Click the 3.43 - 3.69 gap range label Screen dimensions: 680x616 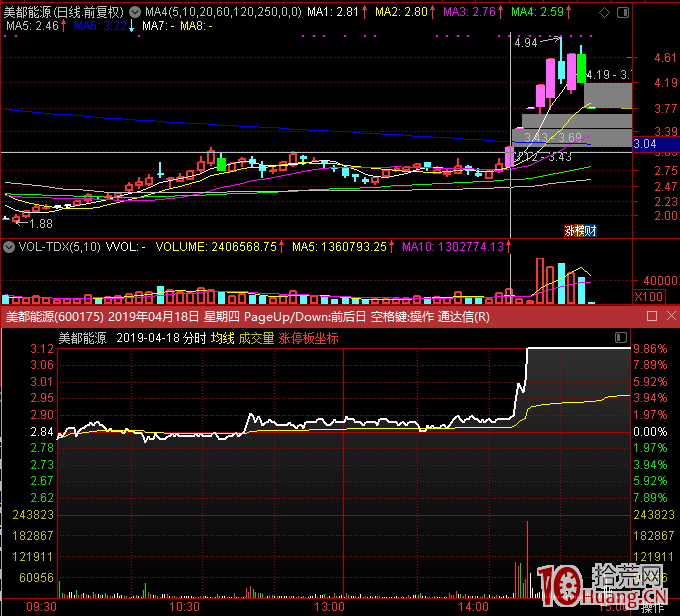tap(553, 138)
